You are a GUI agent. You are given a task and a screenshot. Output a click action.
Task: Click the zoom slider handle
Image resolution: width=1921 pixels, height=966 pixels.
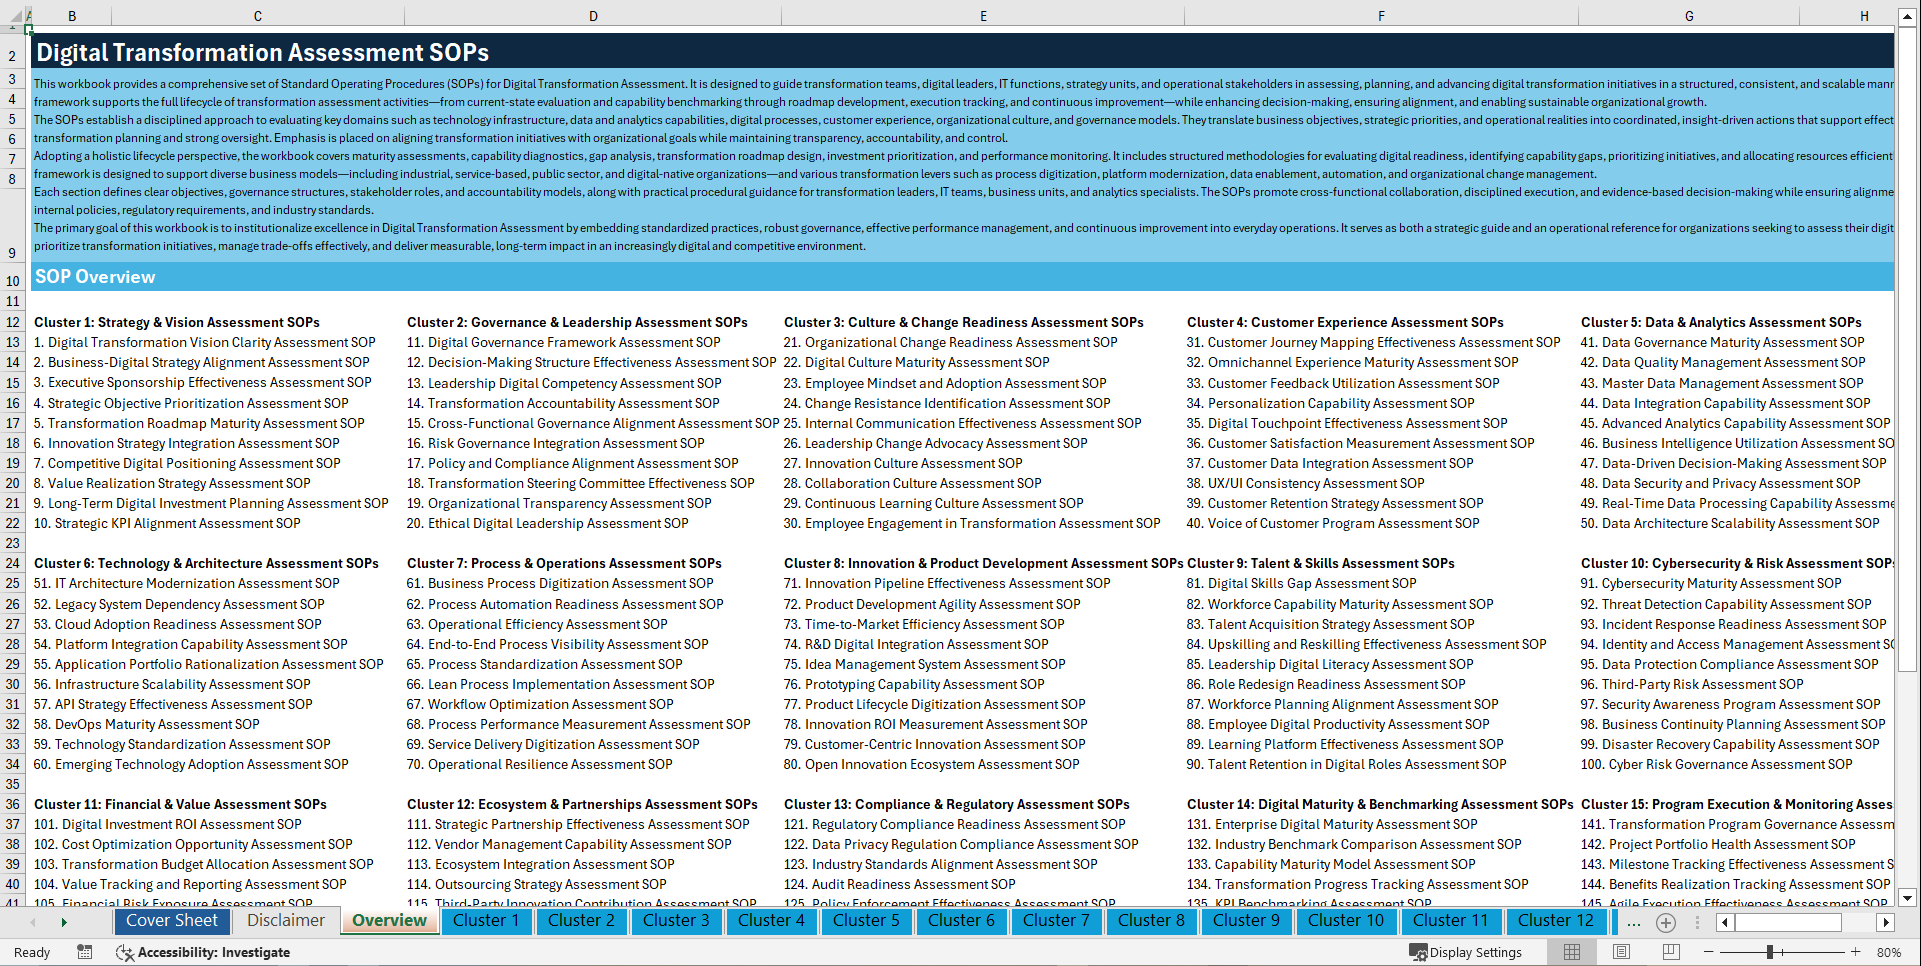1769,953
